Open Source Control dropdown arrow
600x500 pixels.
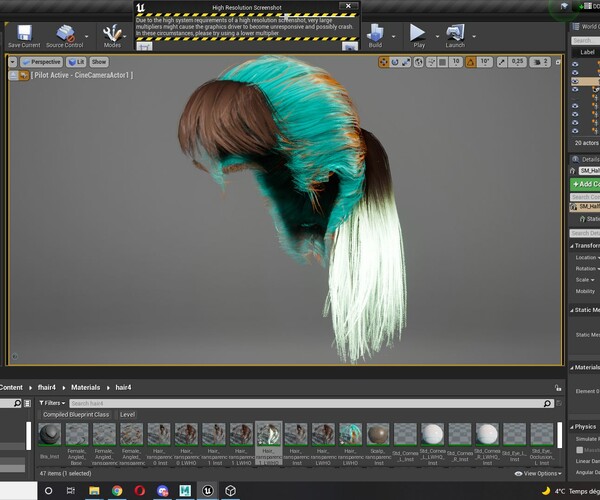[x=87, y=37]
